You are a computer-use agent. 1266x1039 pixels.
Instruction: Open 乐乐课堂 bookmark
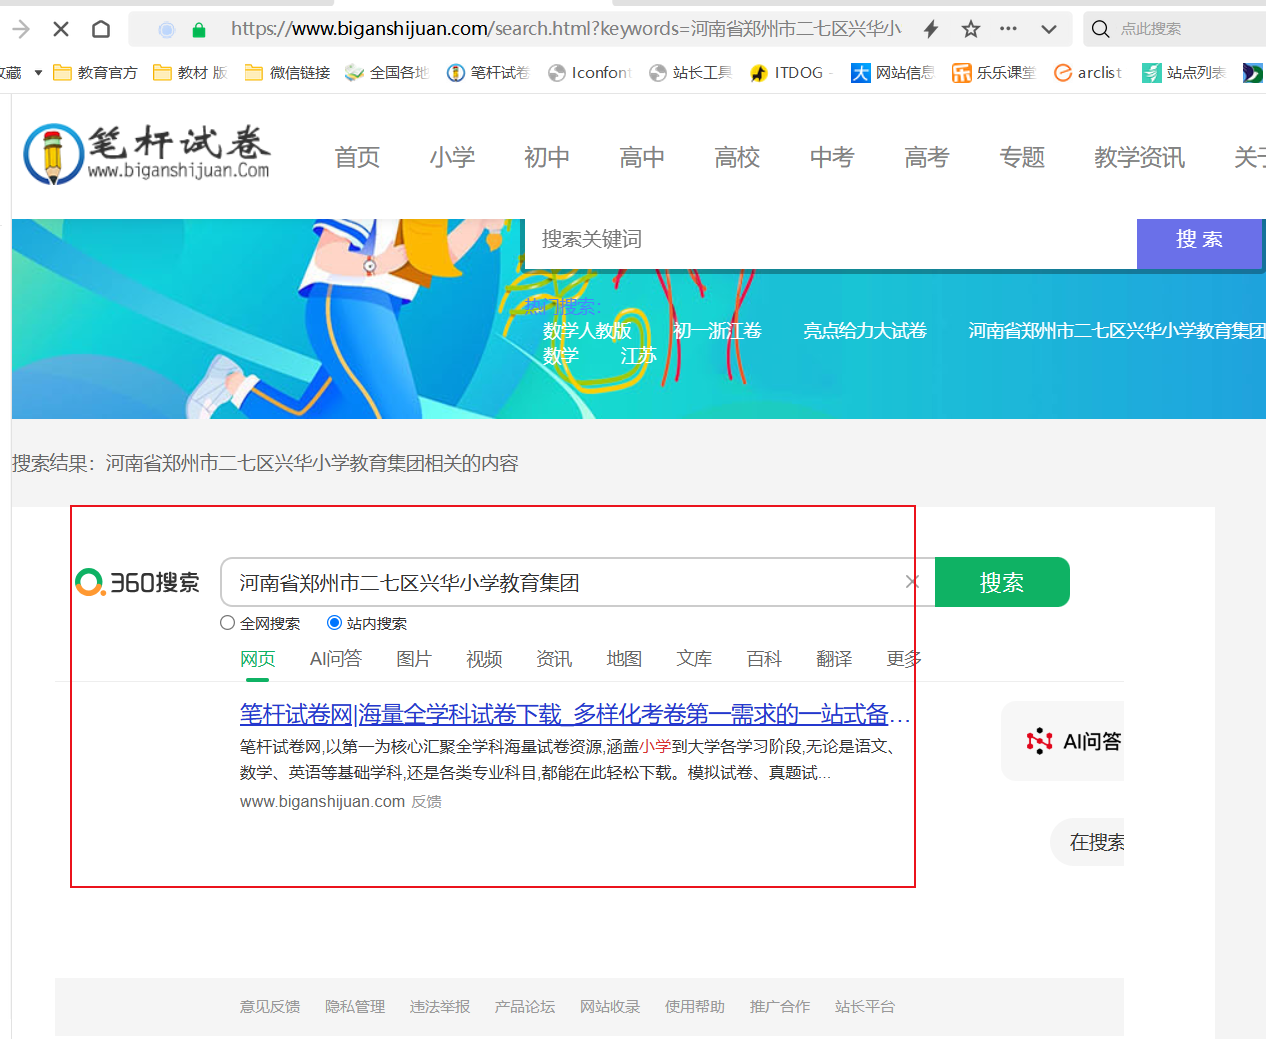point(994,73)
